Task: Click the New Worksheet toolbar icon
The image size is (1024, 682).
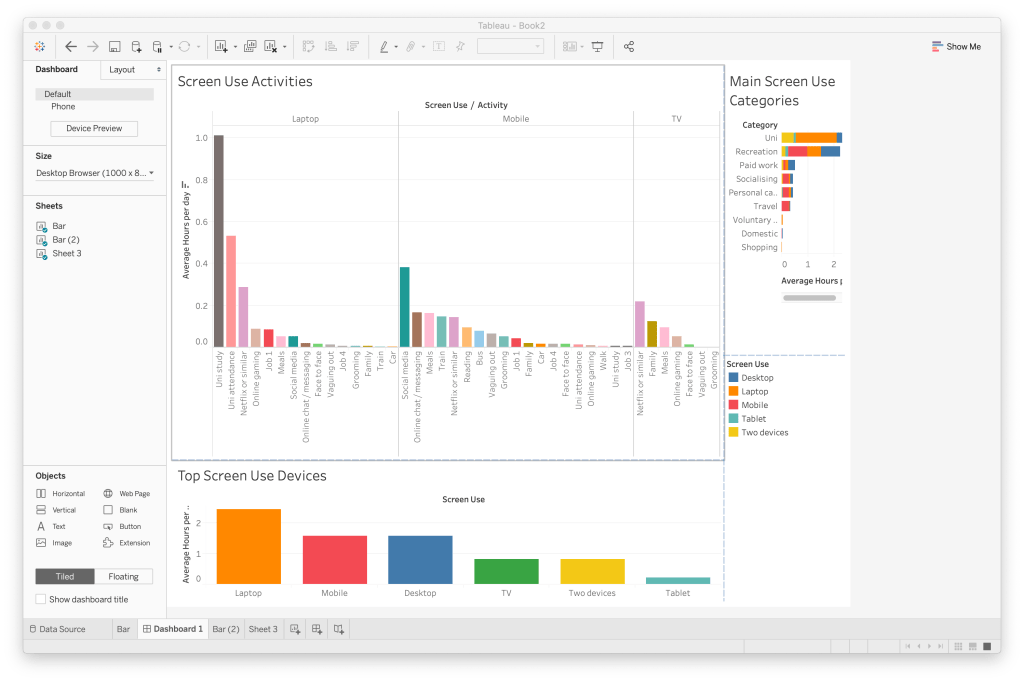Action: (x=221, y=46)
